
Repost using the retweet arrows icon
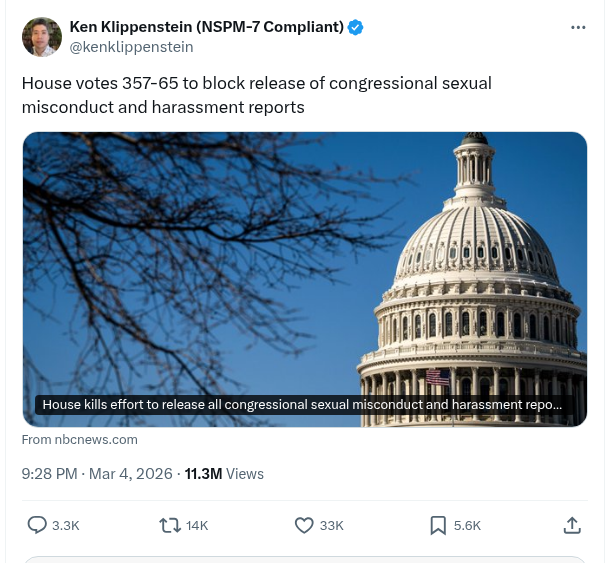[x=170, y=525]
